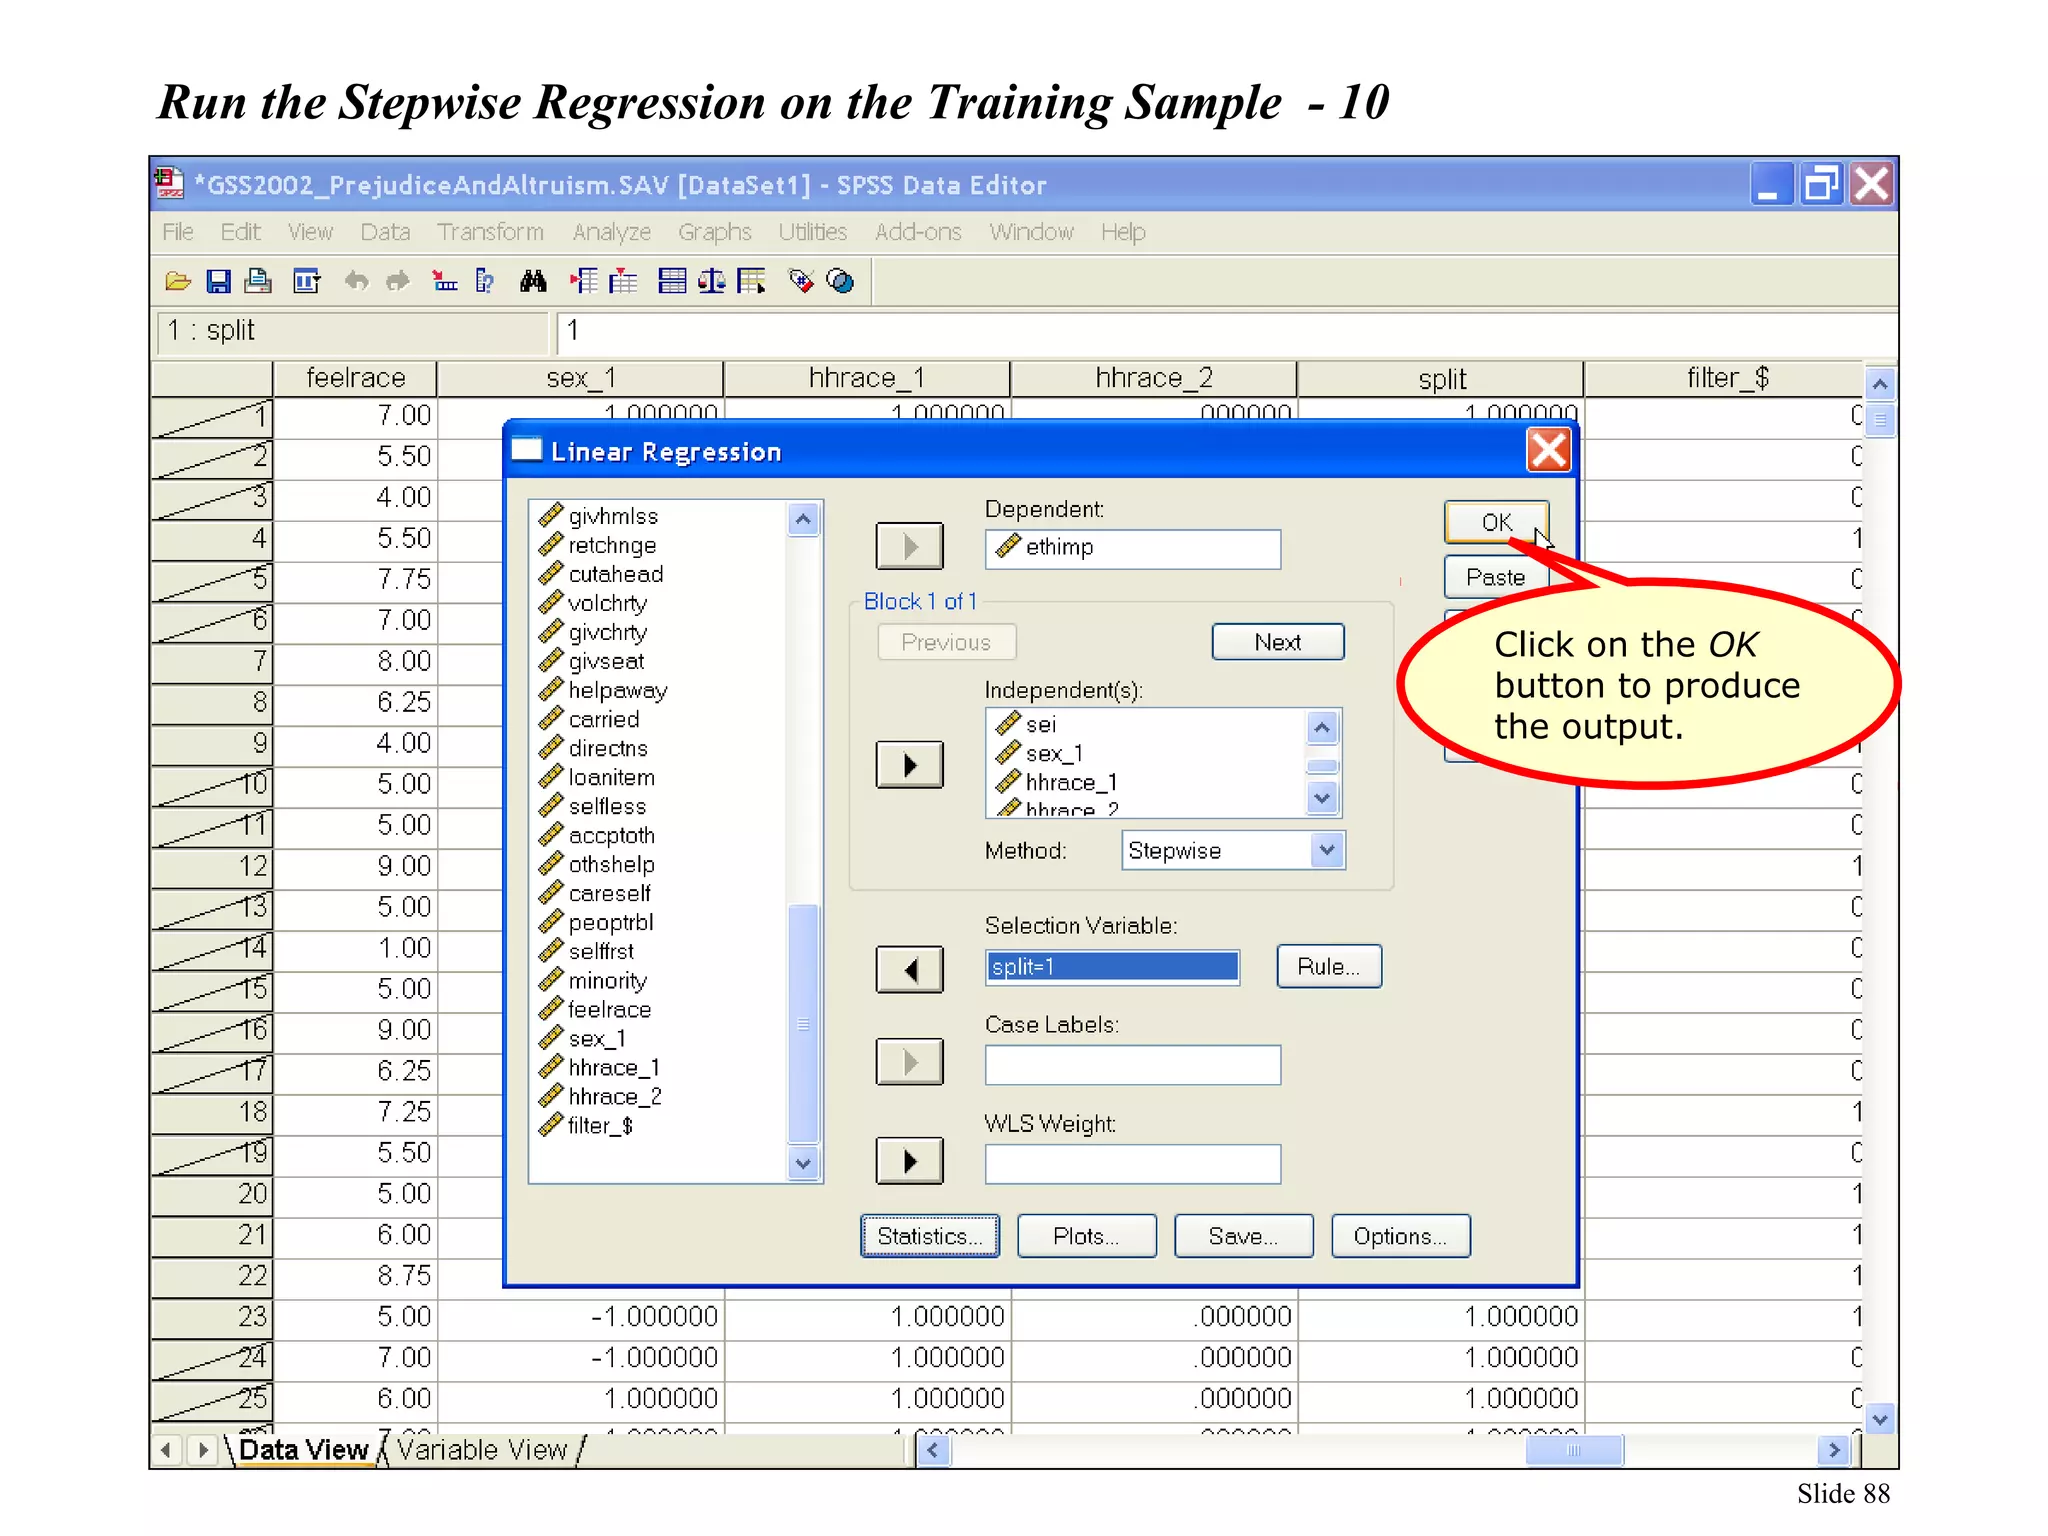Image resolution: width=2048 pixels, height=1536 pixels.
Task: Click the Redo arrow icon
Action: [398, 282]
